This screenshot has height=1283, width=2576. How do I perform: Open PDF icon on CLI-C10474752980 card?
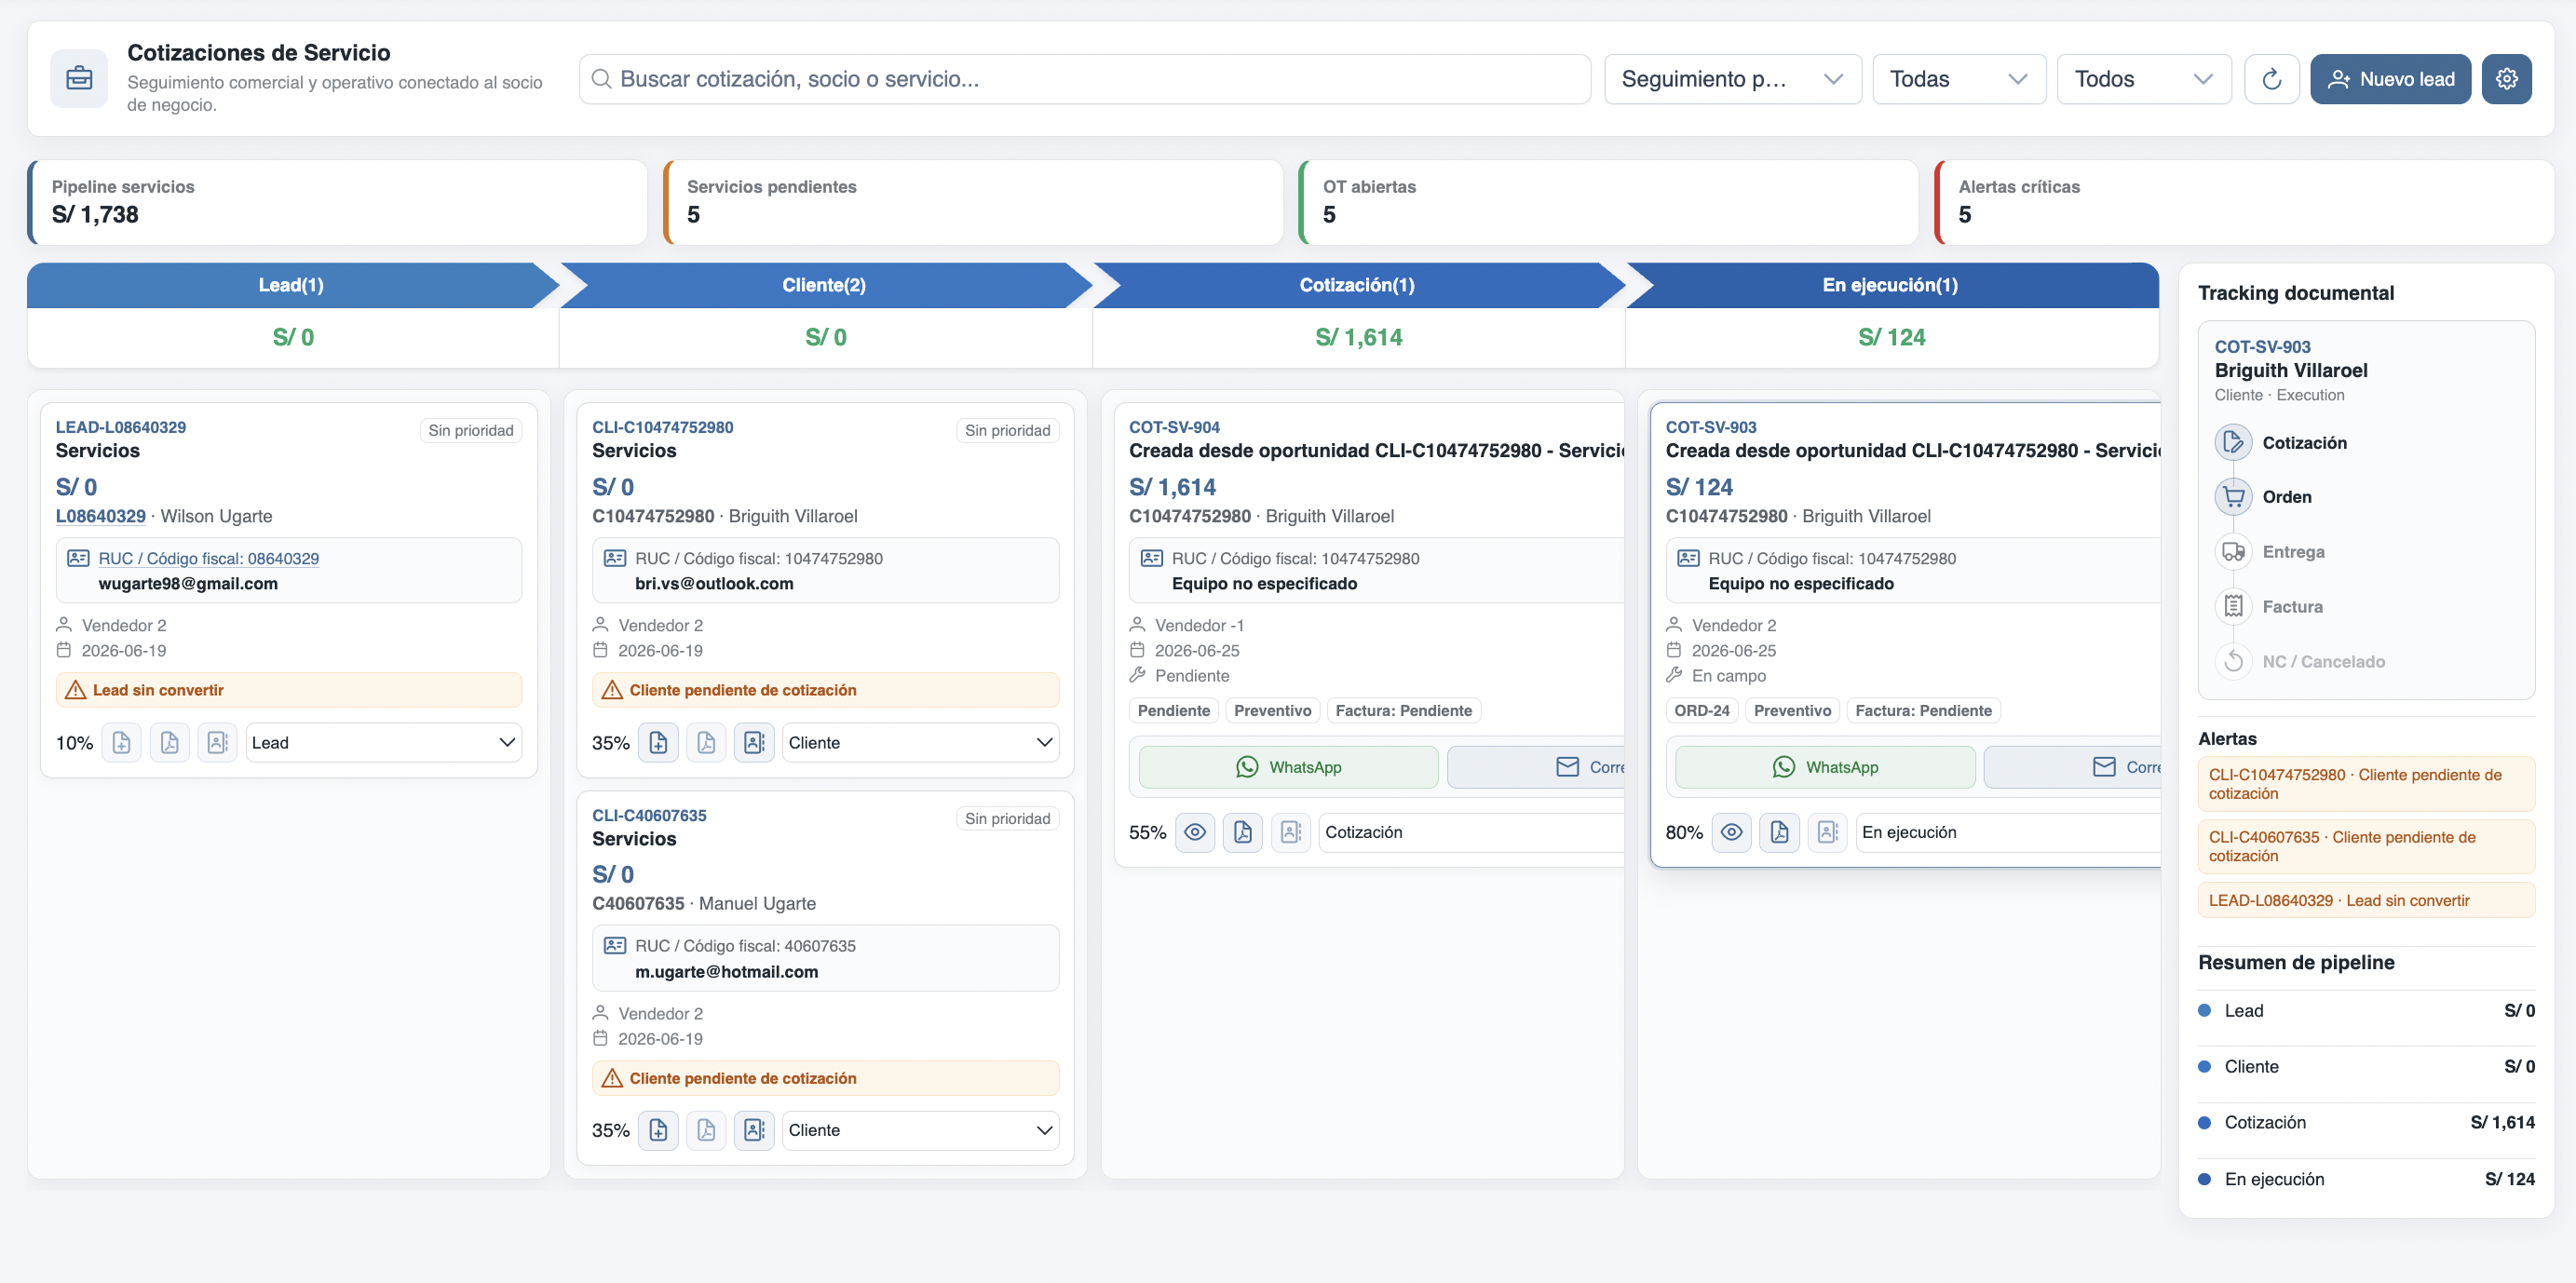pyautogui.click(x=706, y=742)
